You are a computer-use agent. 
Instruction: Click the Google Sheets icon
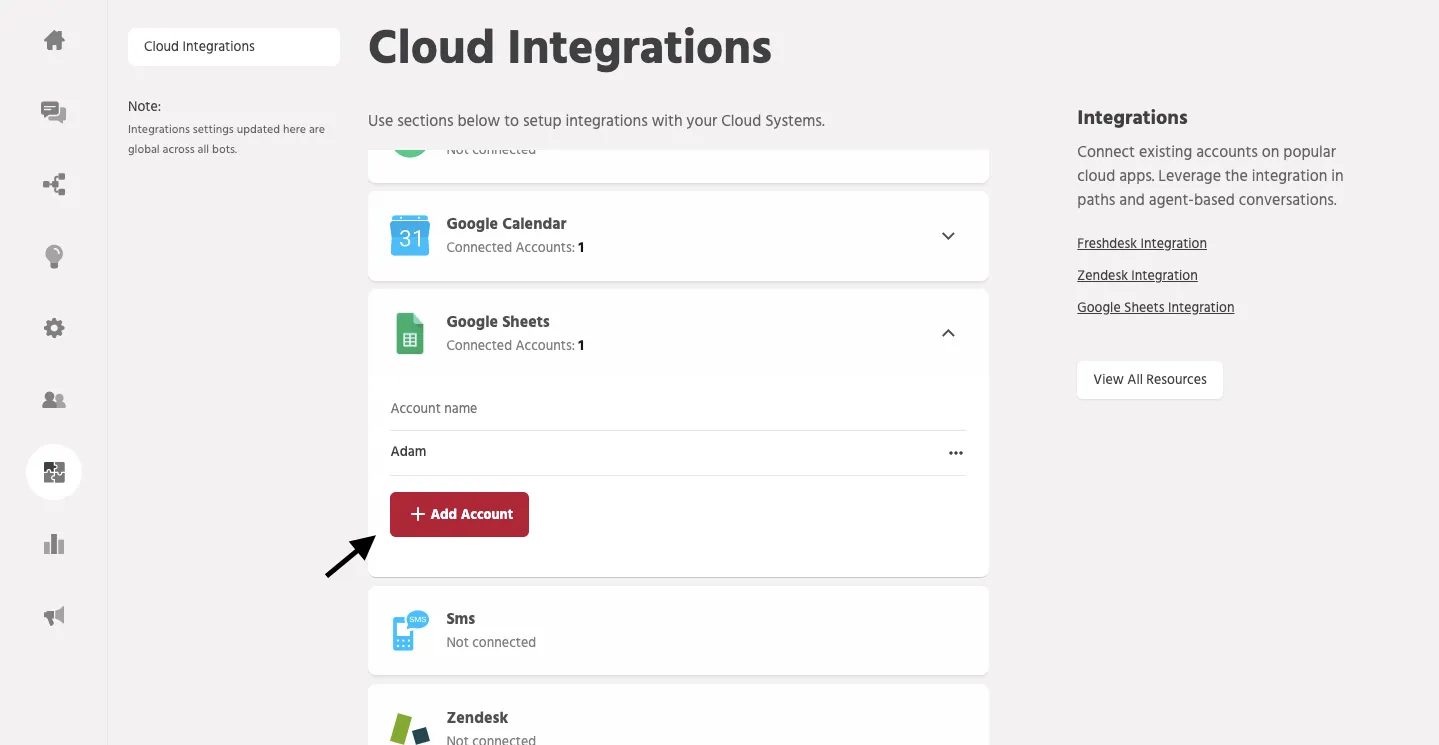pos(409,333)
